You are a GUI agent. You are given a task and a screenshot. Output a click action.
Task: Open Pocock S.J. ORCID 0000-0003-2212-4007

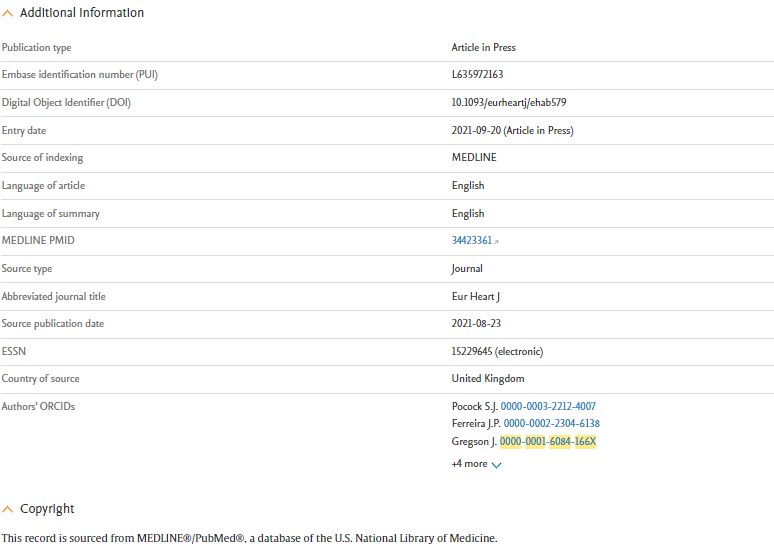[x=548, y=407]
